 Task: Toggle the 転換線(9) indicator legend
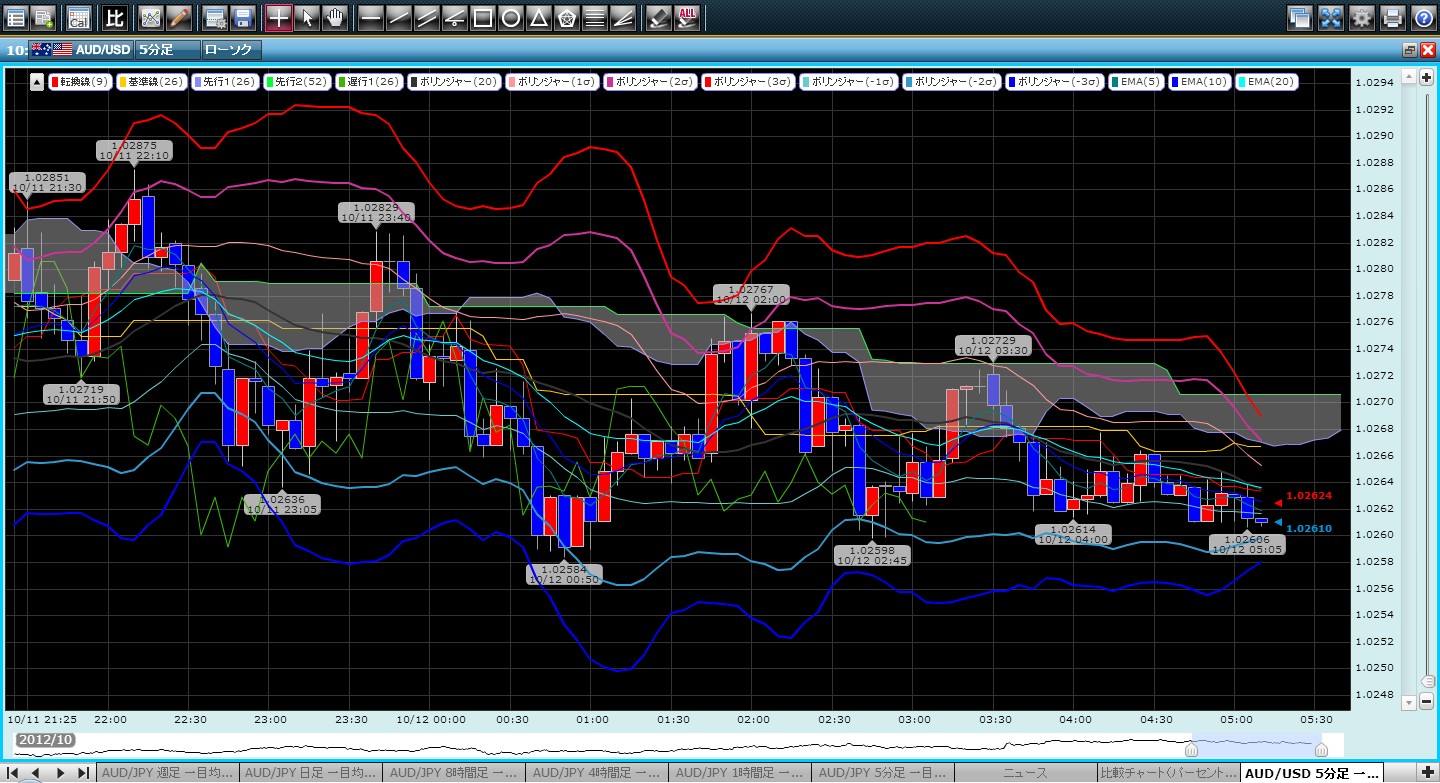pyautogui.click(x=81, y=82)
